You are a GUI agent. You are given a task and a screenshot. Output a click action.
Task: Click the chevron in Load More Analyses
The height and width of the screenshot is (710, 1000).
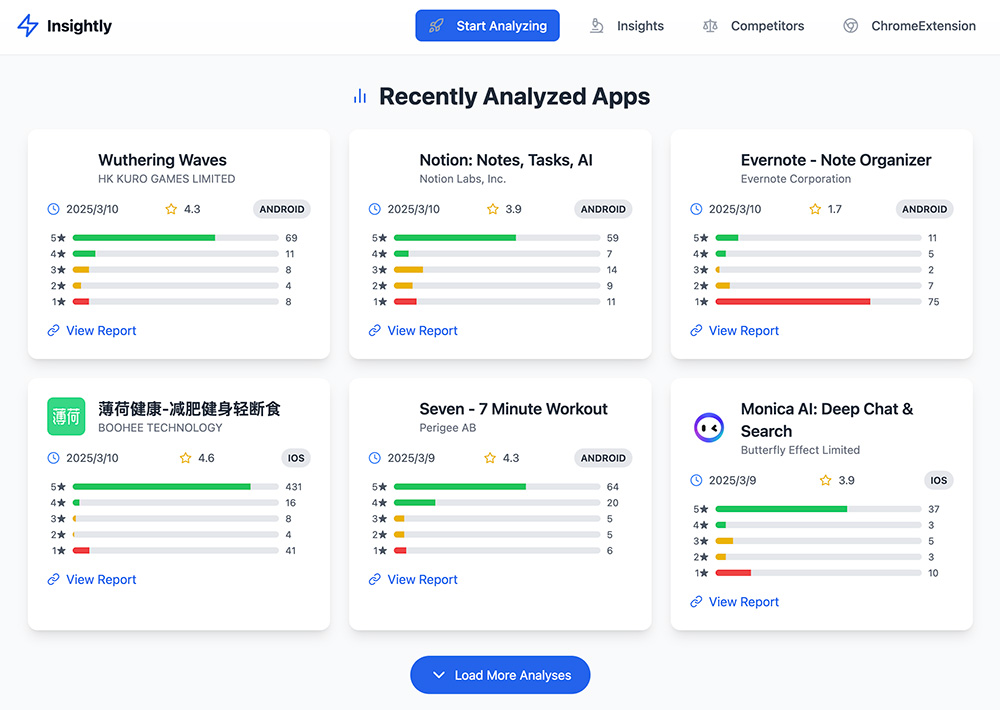pyautogui.click(x=439, y=675)
